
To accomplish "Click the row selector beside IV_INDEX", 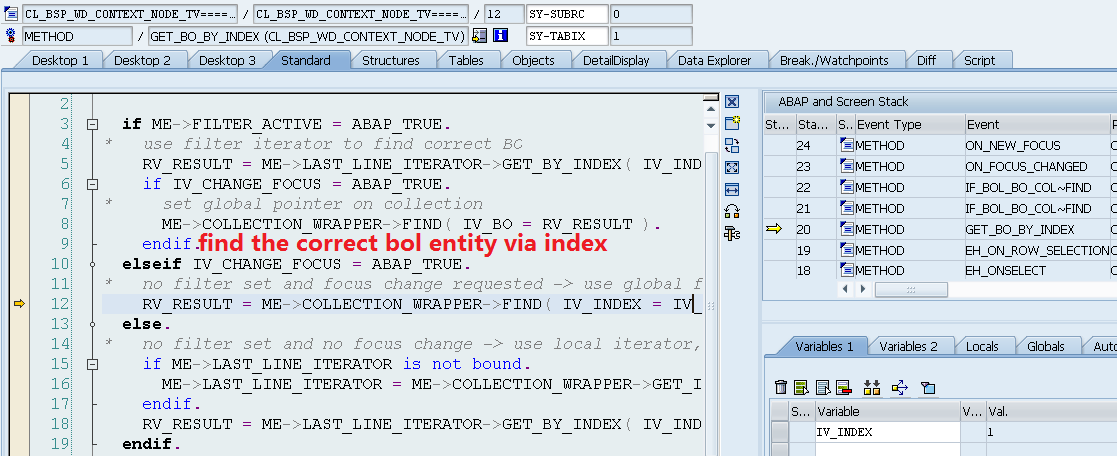I will (x=780, y=432).
